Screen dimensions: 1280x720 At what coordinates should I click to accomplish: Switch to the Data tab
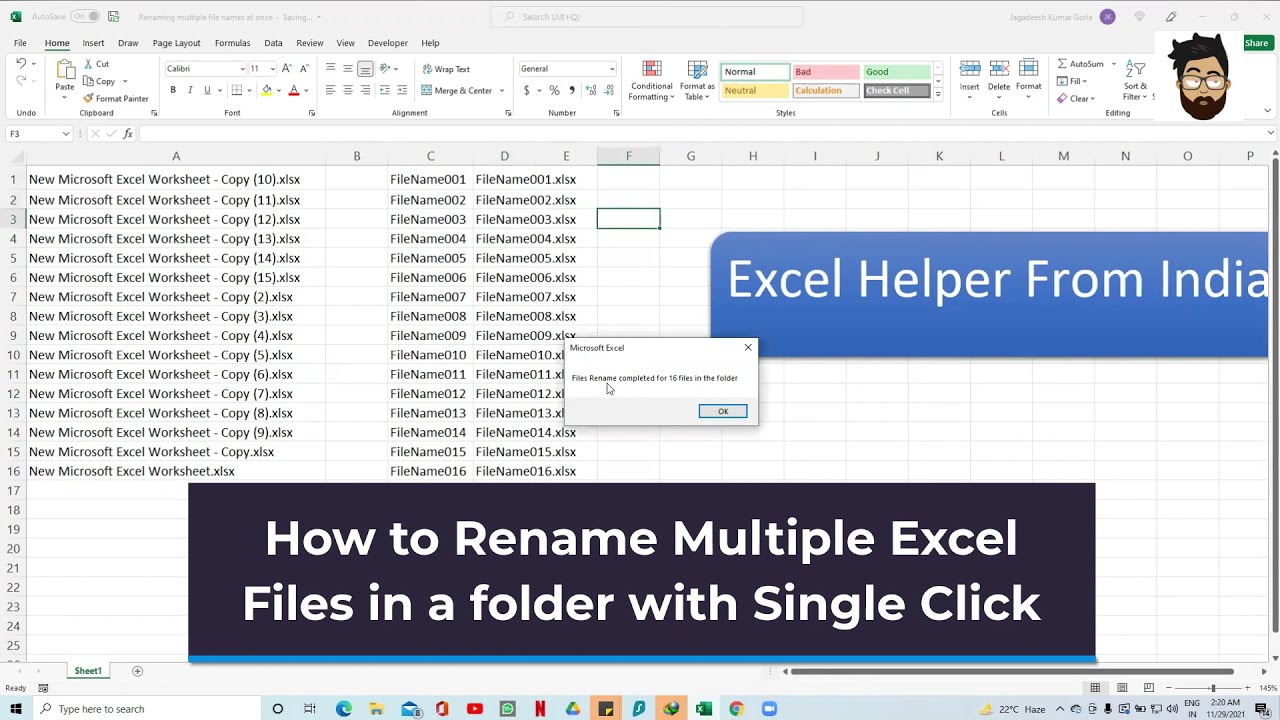(x=273, y=43)
